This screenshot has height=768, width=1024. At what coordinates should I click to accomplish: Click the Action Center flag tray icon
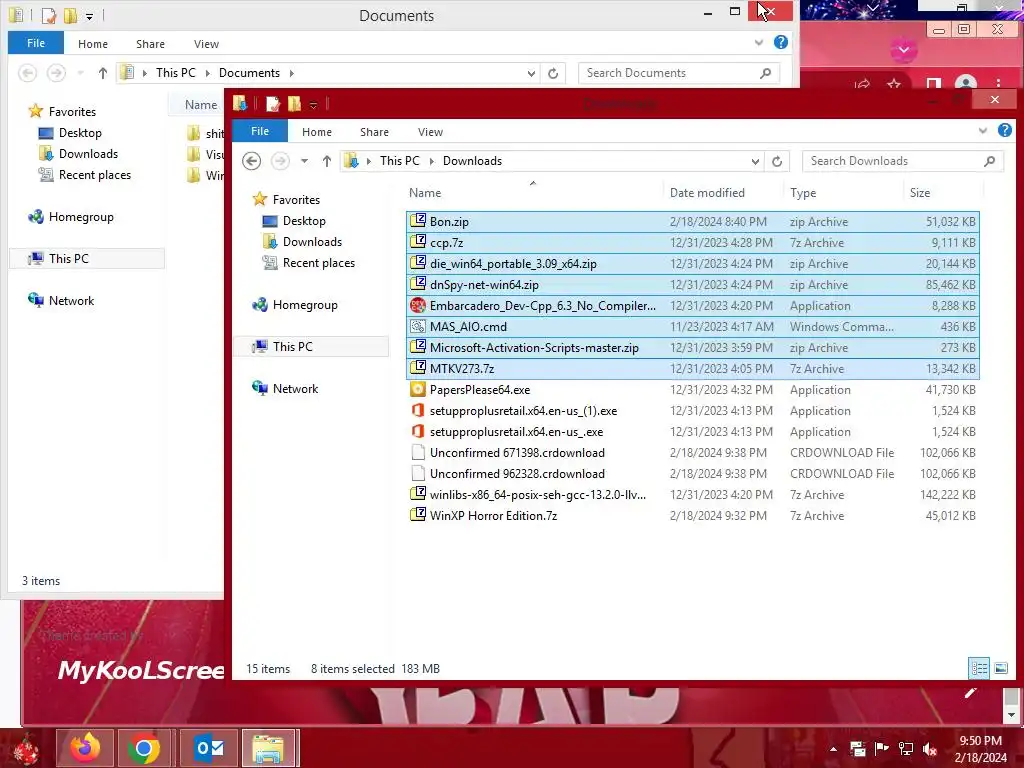click(881, 748)
